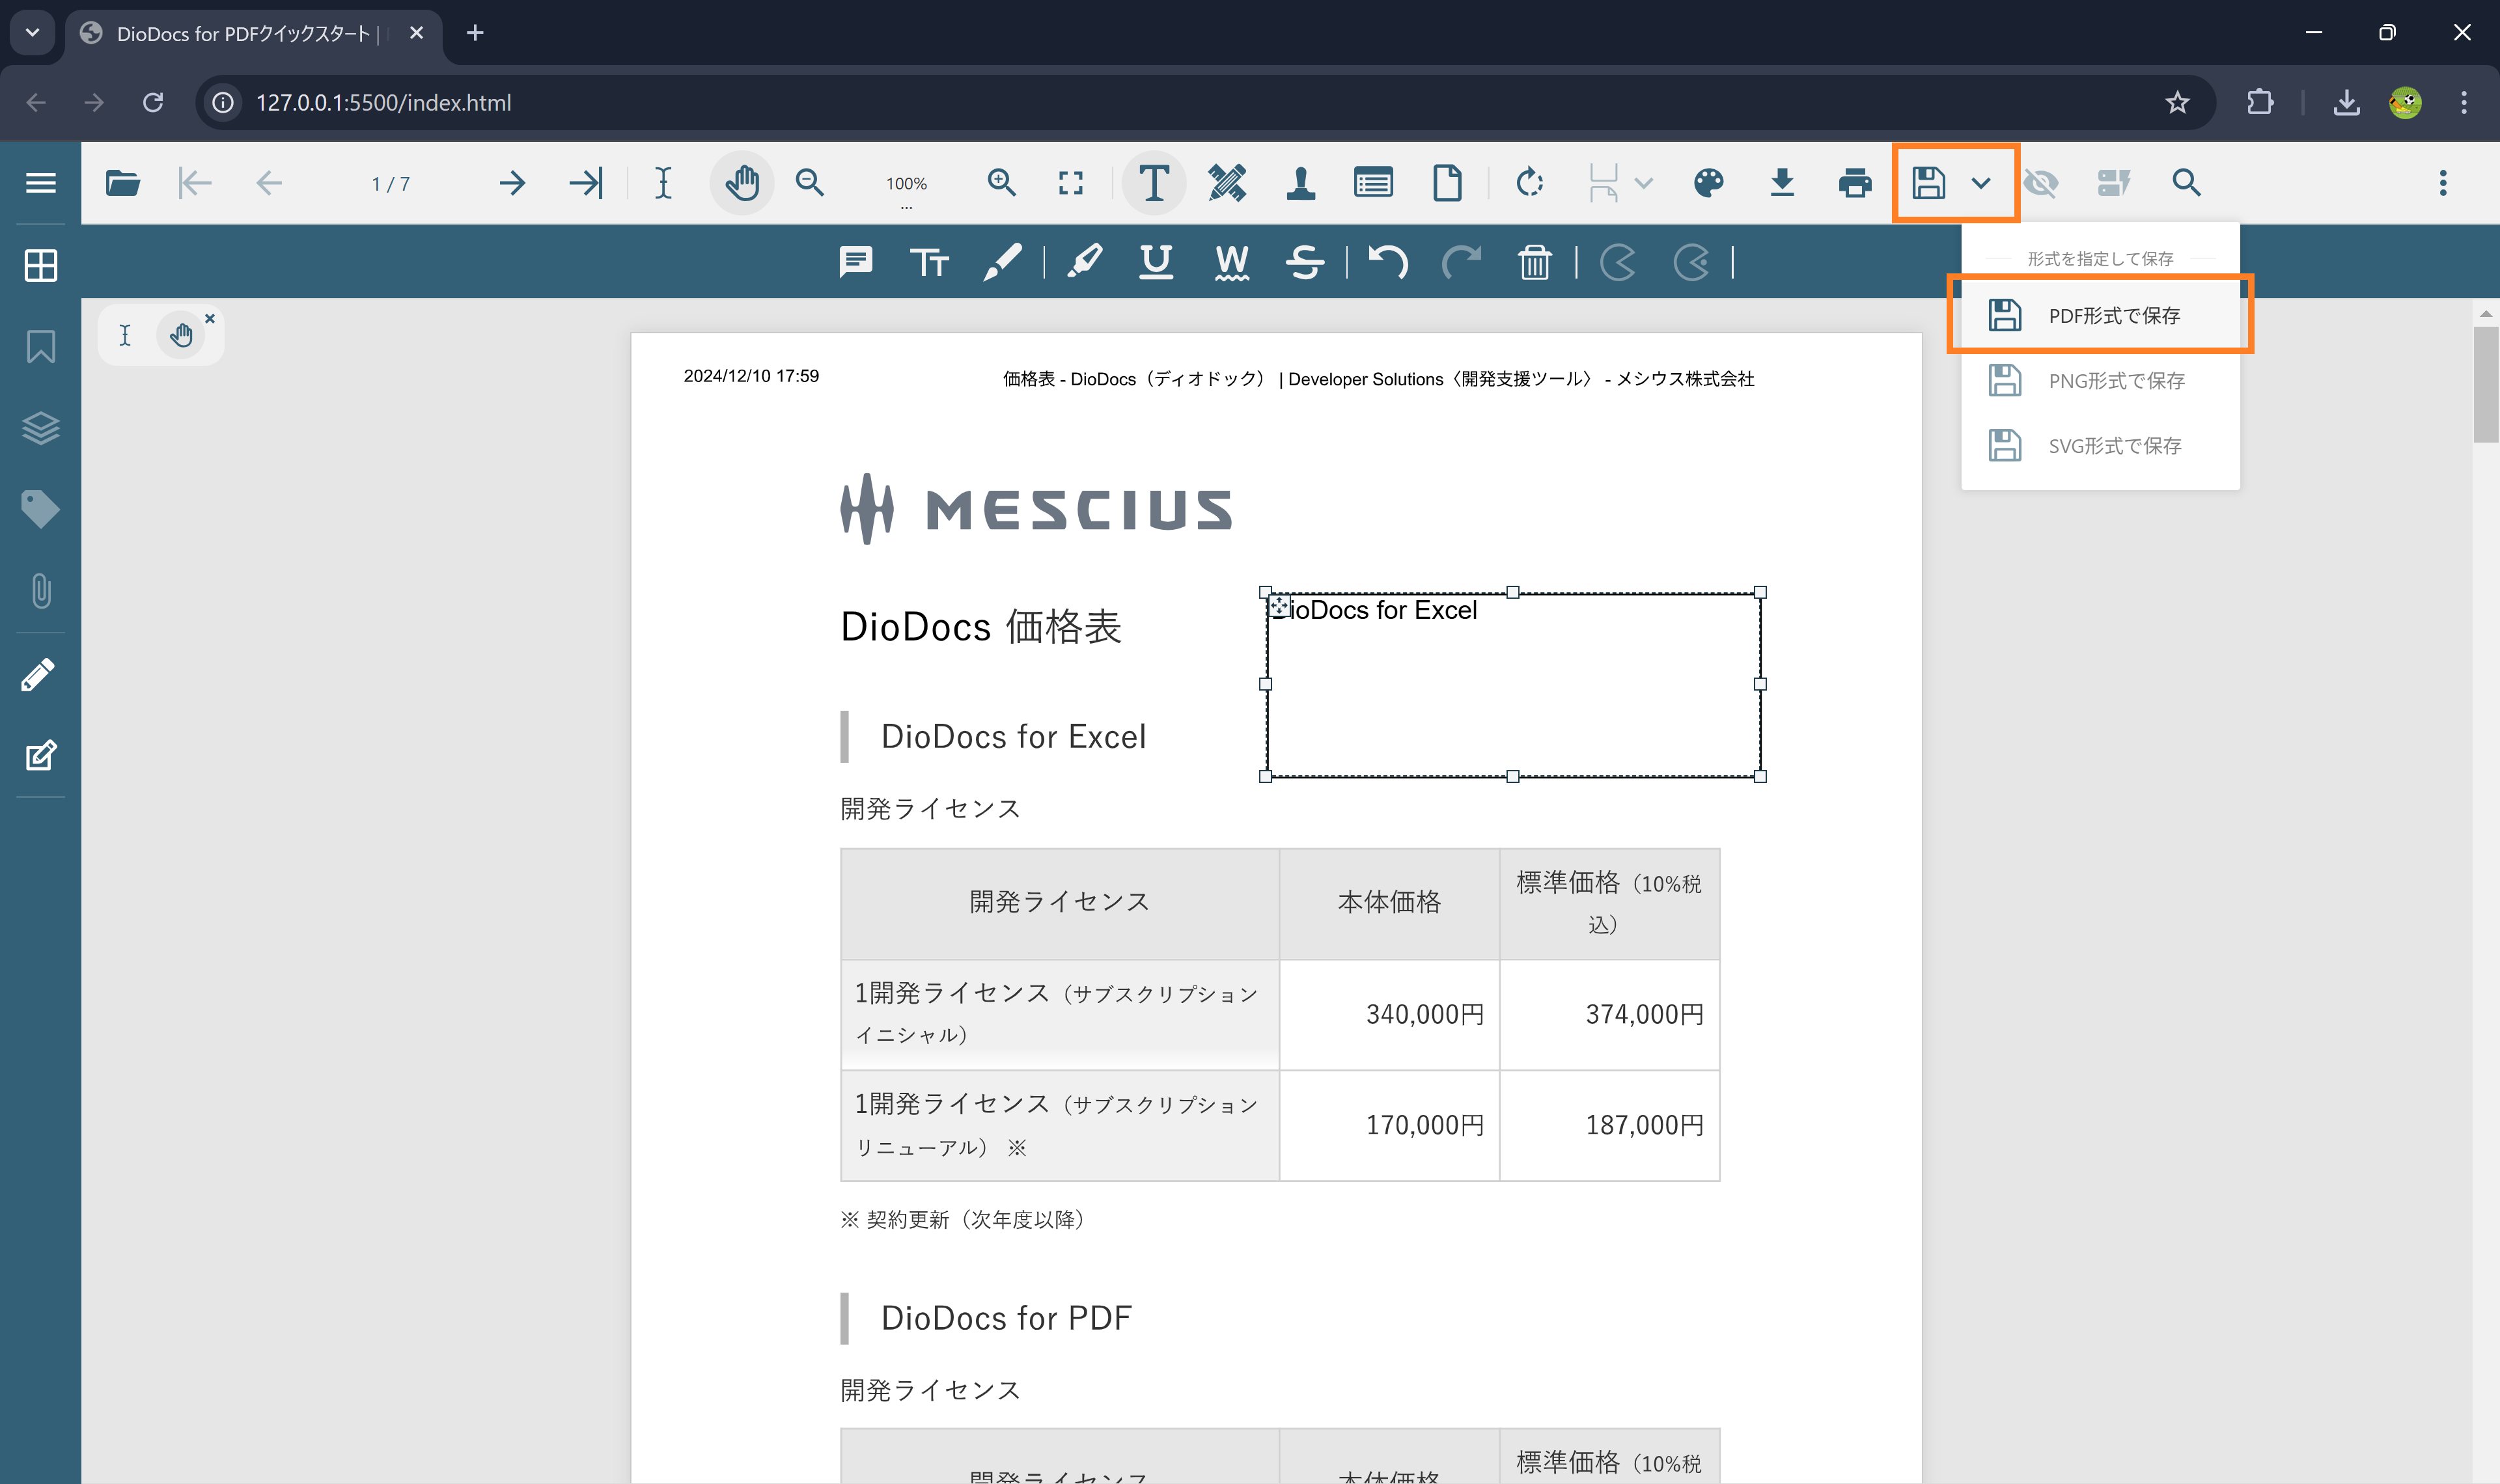Open the attachments paperclip panel

click(x=41, y=591)
